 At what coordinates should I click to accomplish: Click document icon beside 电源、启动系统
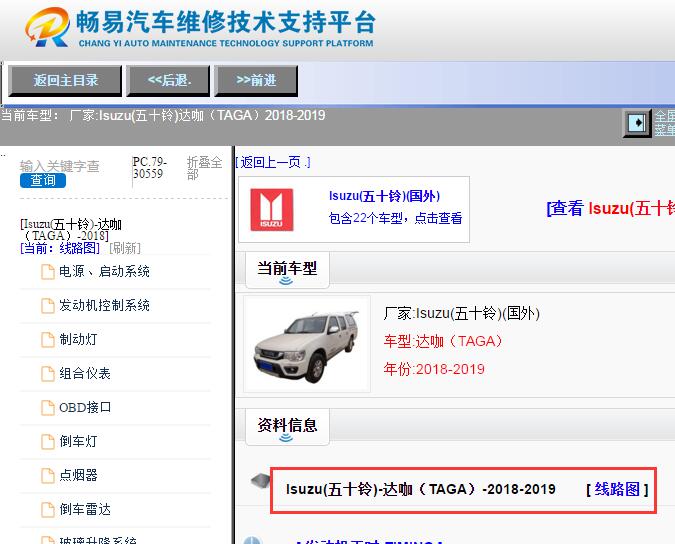pyautogui.click(x=47, y=272)
